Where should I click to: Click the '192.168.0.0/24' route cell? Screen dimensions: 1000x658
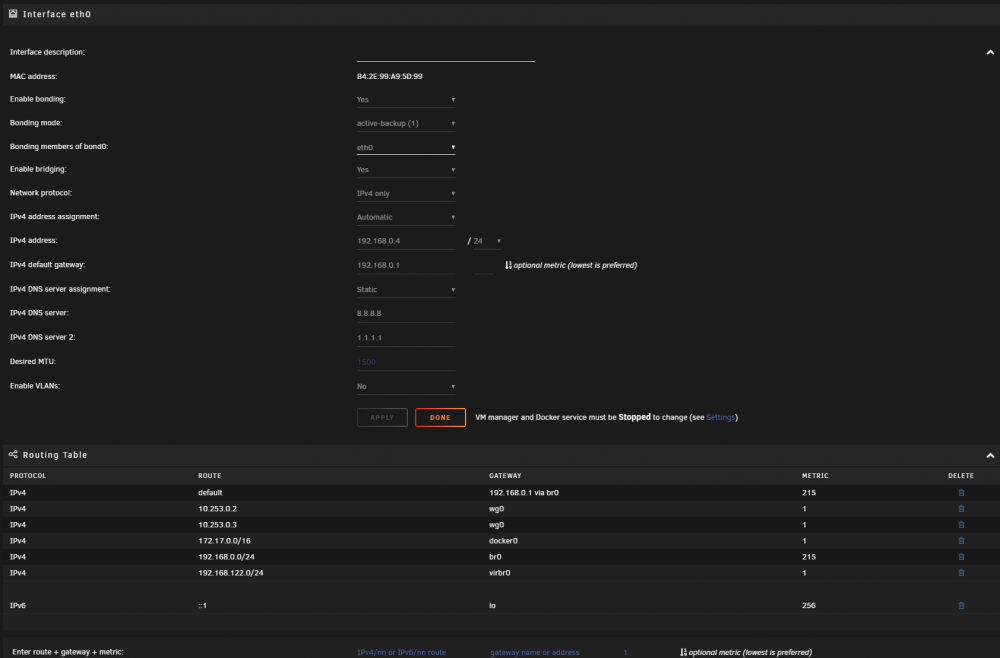point(226,557)
